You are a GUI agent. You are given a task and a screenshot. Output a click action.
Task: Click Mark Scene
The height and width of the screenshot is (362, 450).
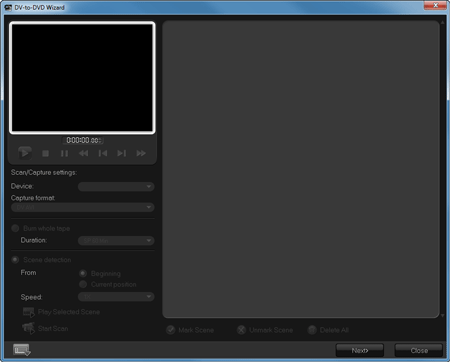point(190,330)
